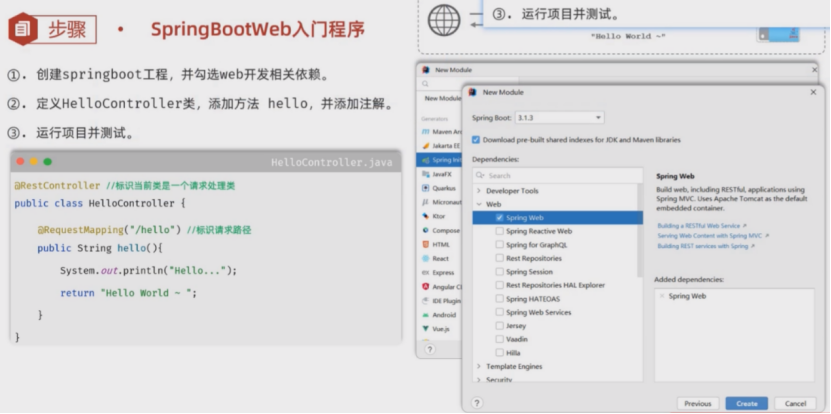
Task: Click the help question mark in back New Module window
Action: (x=430, y=349)
